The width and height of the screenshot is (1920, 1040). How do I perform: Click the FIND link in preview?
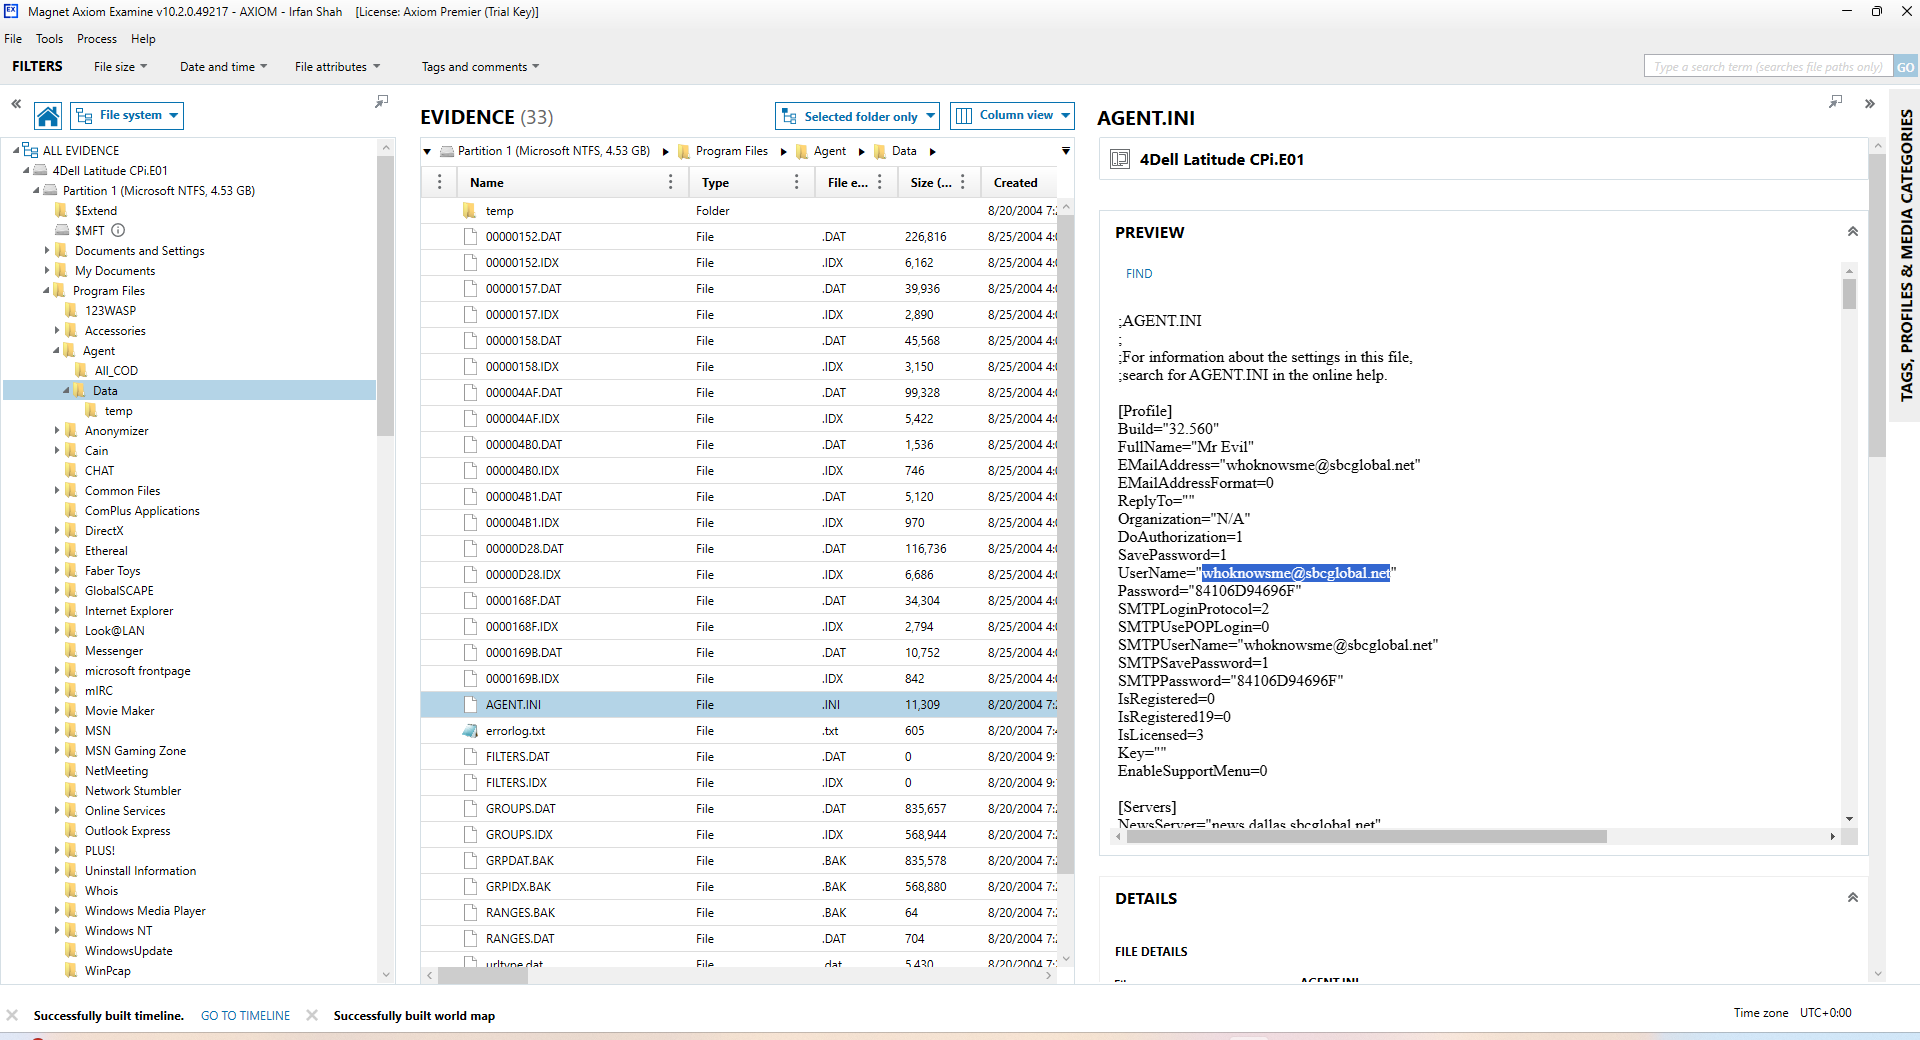[x=1139, y=274]
